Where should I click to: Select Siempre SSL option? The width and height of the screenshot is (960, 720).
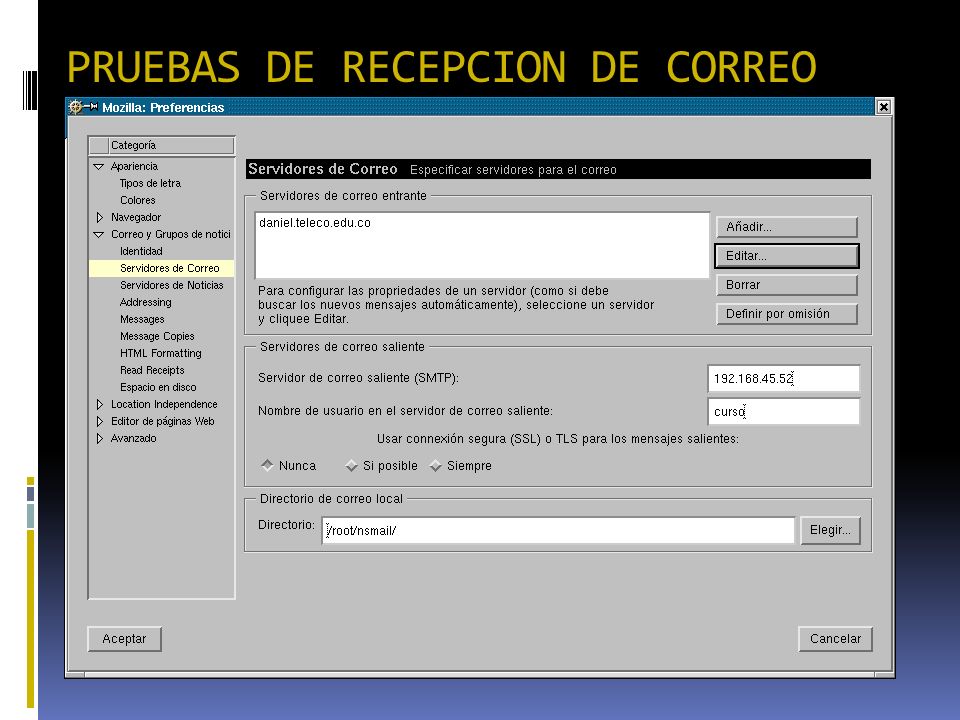pyautogui.click(x=435, y=466)
